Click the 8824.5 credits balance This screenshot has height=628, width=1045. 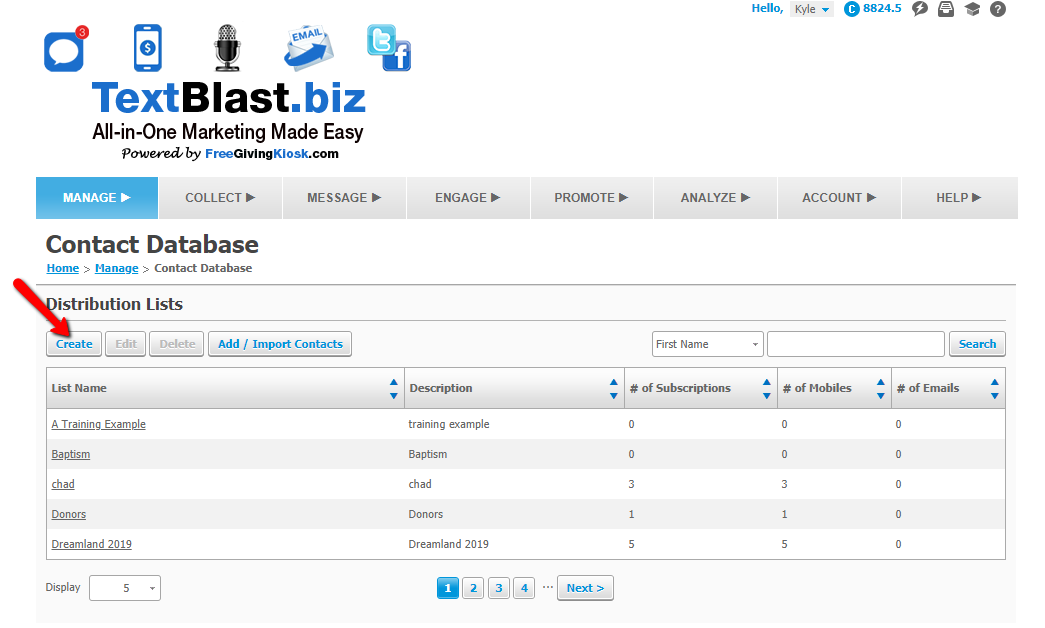click(x=882, y=9)
